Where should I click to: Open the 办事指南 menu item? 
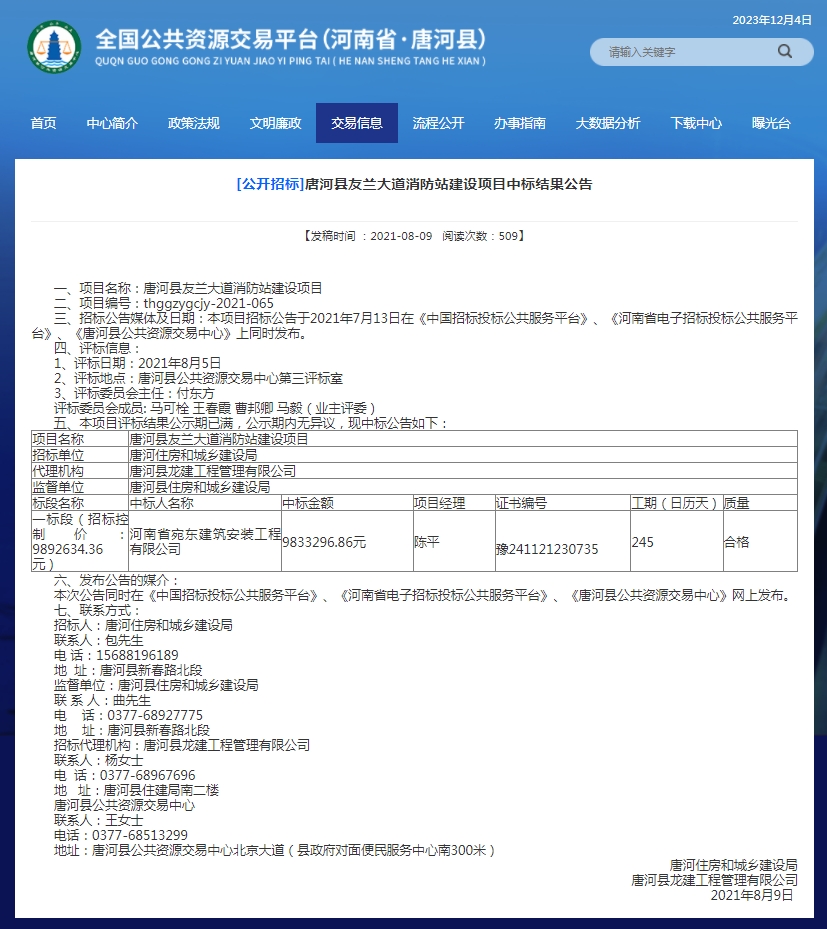[x=520, y=123]
